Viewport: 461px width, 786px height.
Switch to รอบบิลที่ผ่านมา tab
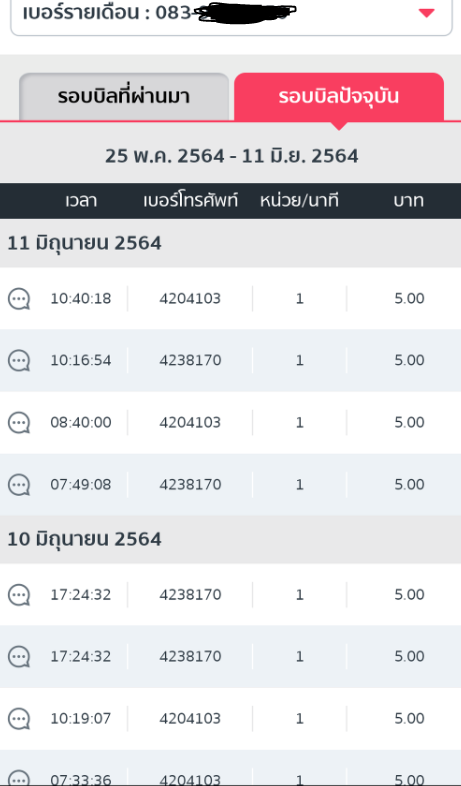point(124,96)
